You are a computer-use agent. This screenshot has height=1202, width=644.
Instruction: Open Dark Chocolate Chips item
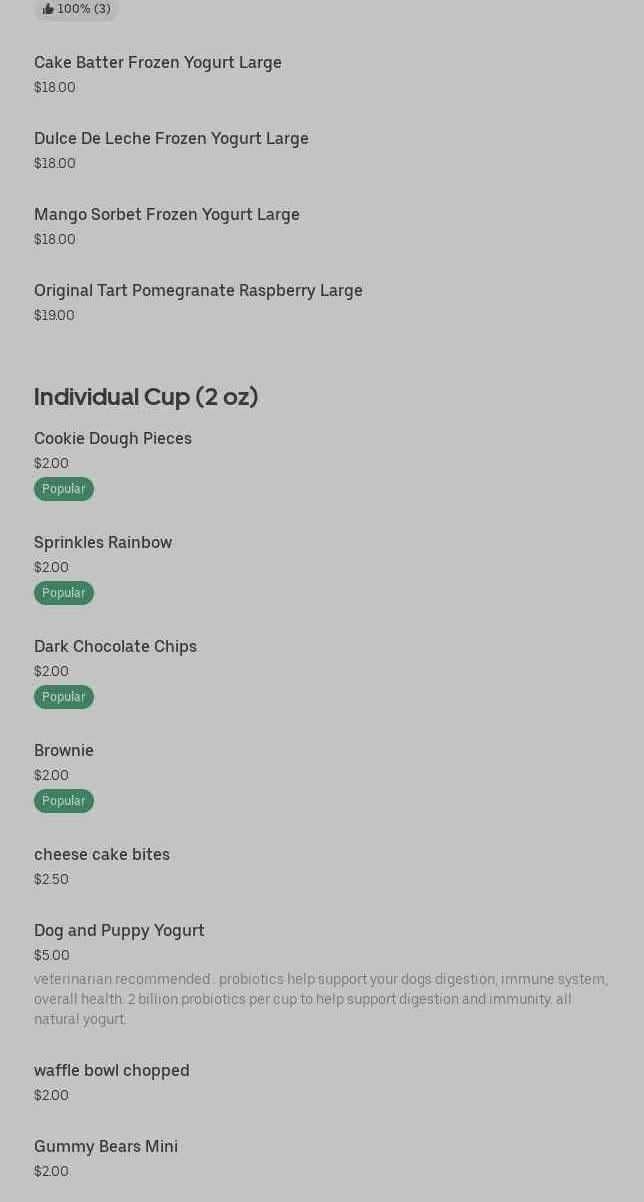(115, 647)
